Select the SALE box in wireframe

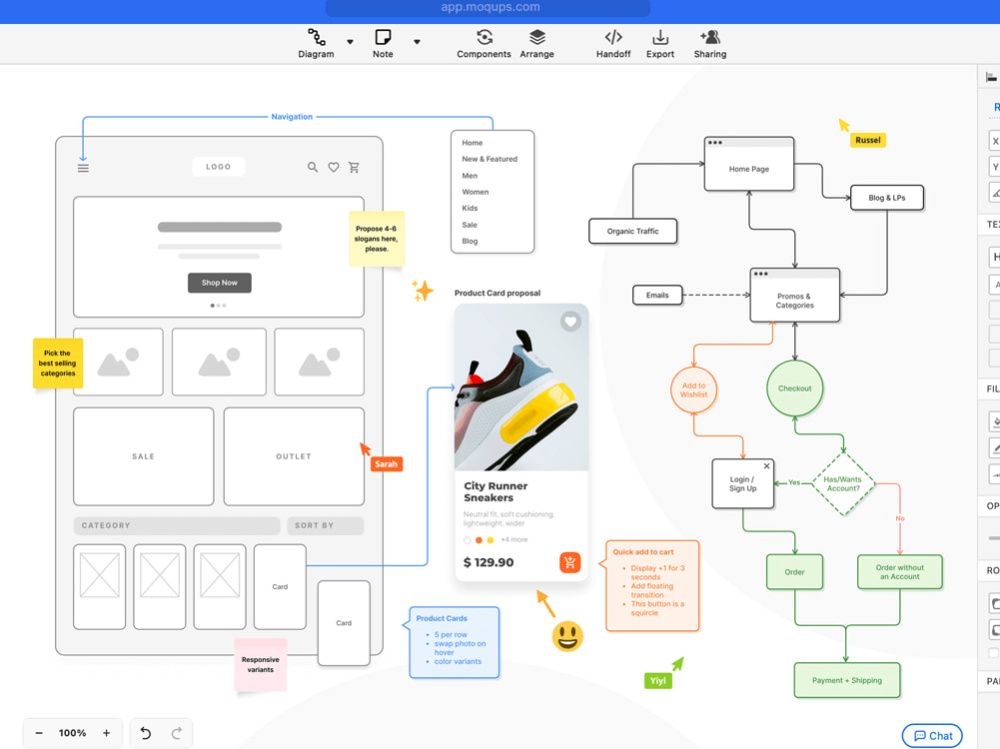point(143,457)
